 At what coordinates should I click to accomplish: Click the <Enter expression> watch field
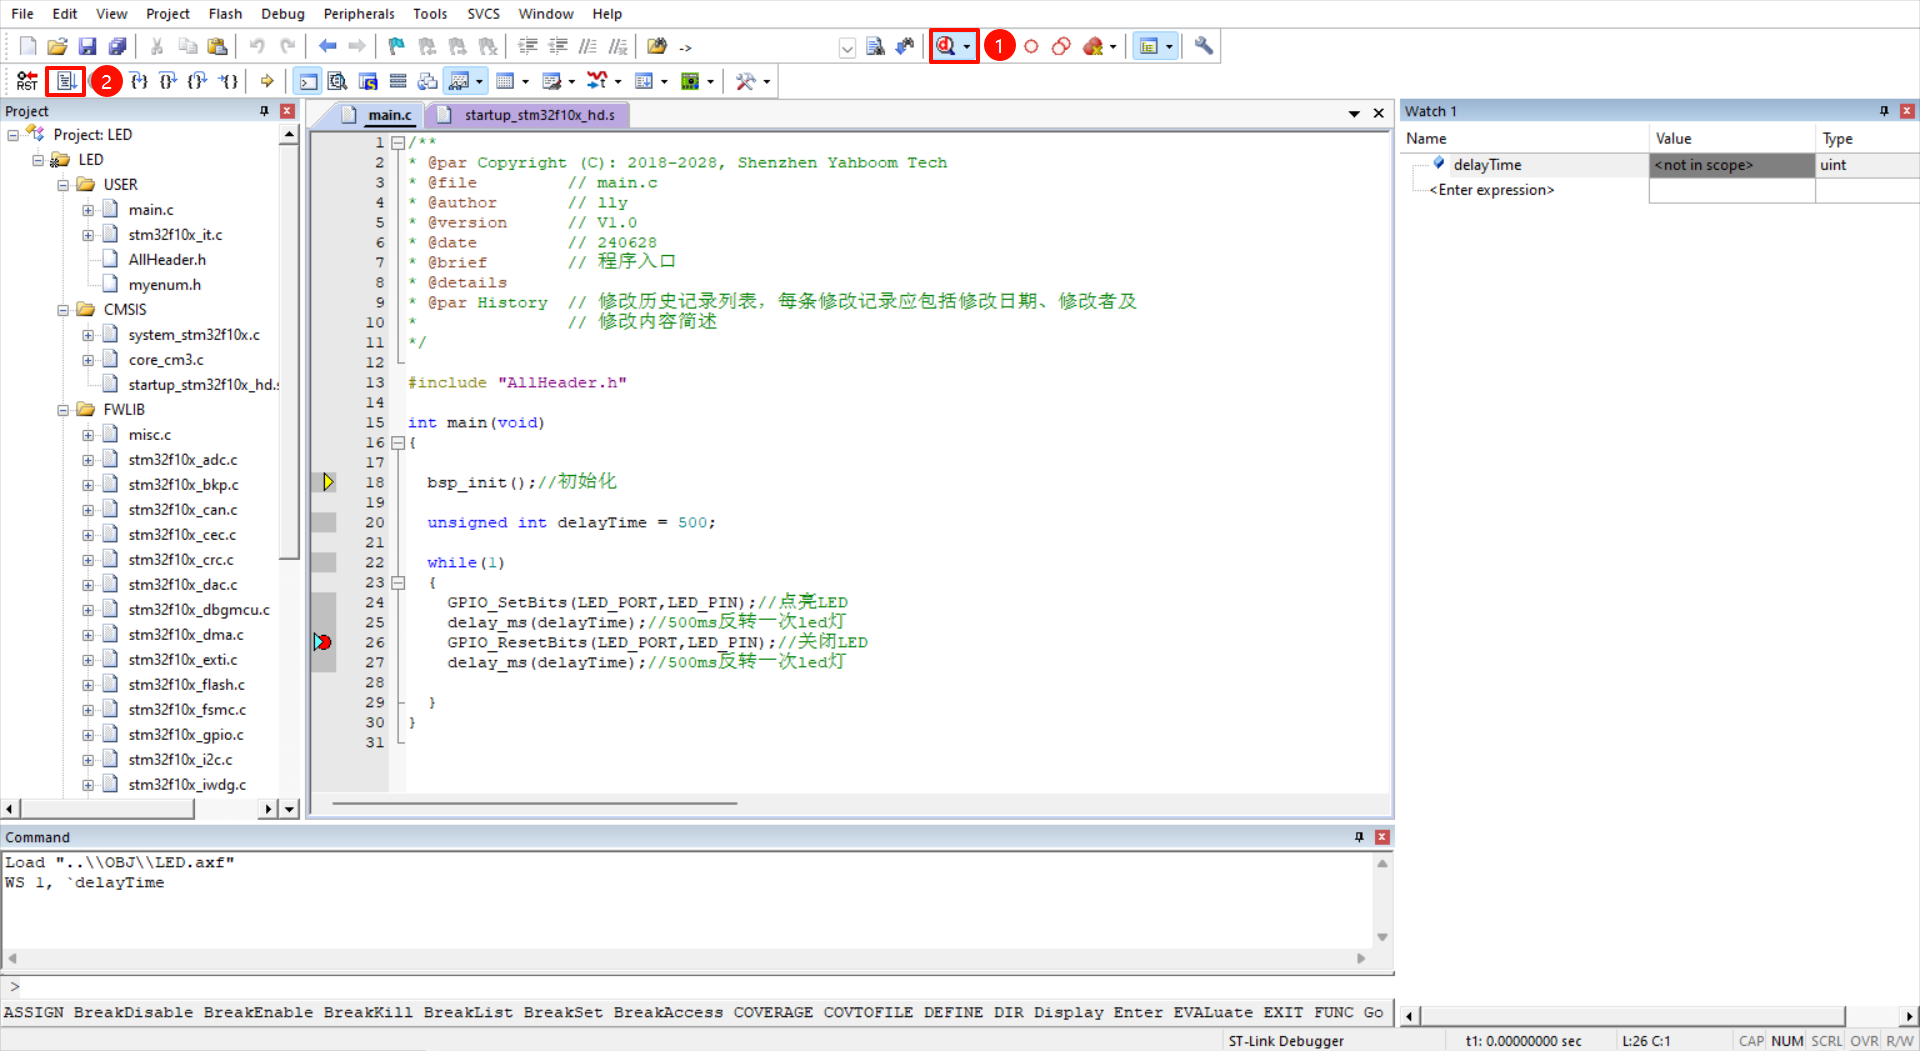point(1492,190)
